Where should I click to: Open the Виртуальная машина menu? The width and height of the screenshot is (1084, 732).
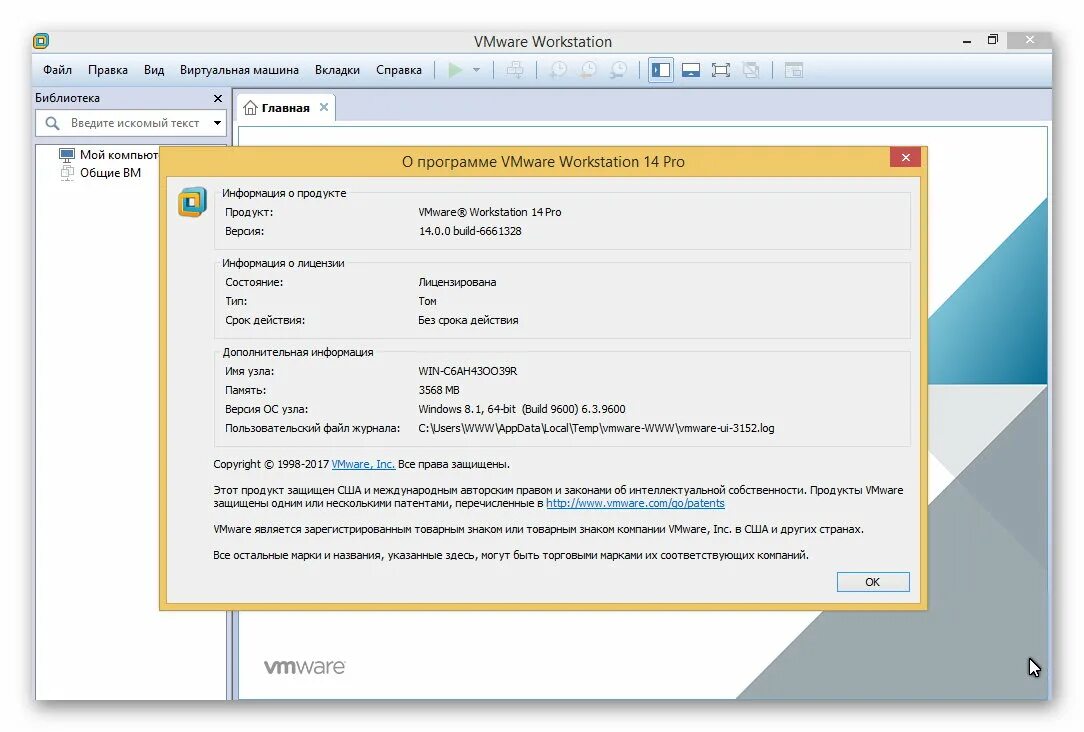[x=239, y=70]
